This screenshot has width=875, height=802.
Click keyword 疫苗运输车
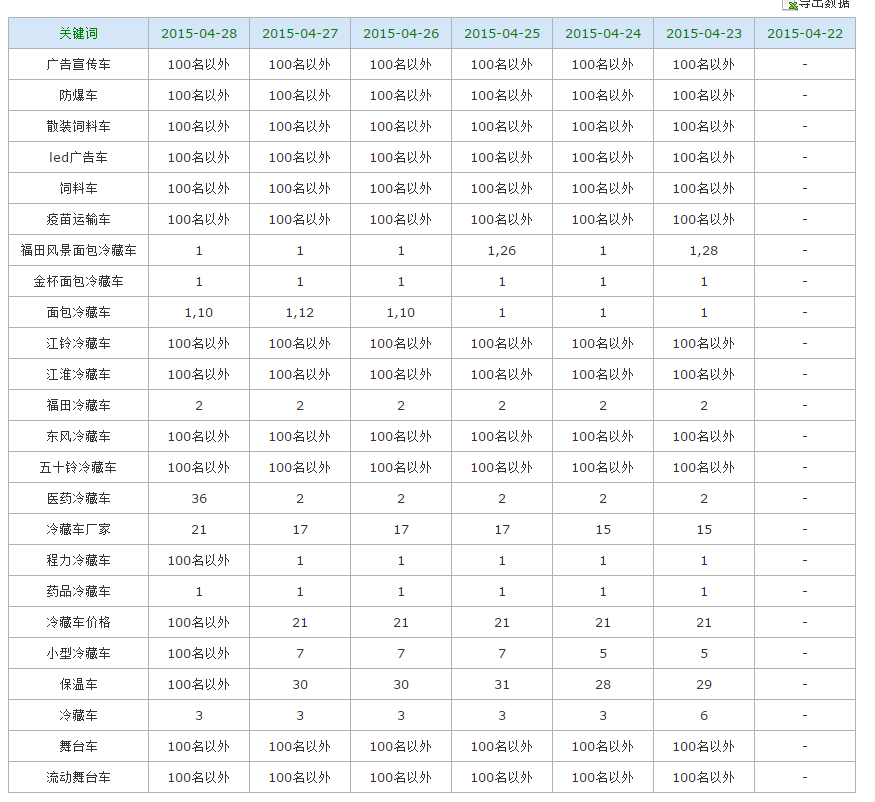click(79, 219)
